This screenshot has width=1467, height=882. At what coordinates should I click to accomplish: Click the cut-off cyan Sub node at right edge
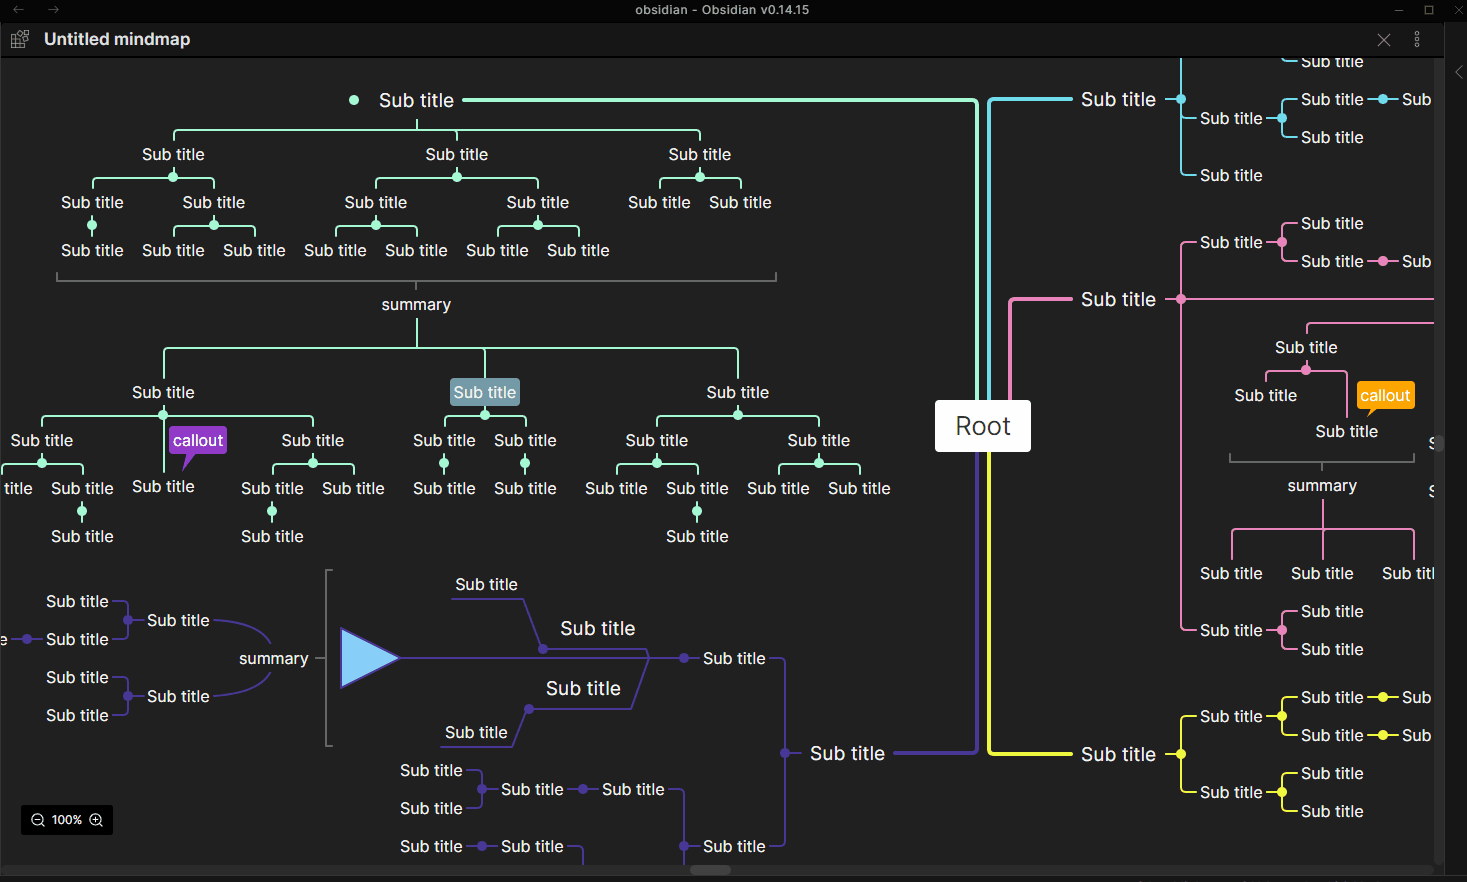(x=1417, y=99)
